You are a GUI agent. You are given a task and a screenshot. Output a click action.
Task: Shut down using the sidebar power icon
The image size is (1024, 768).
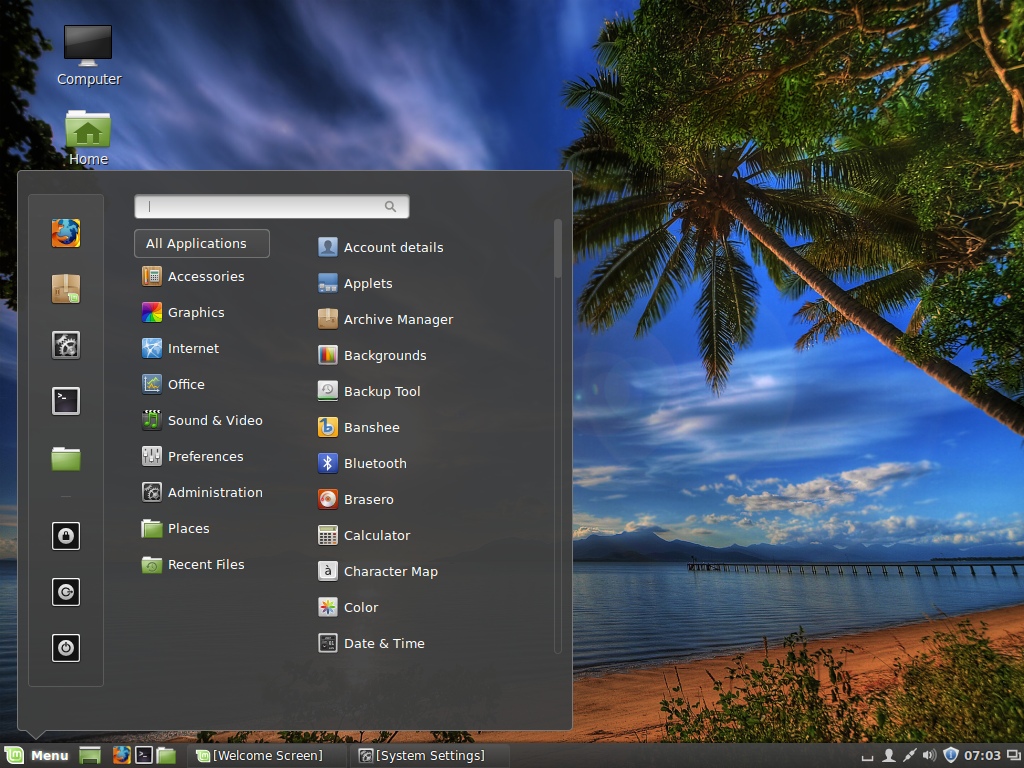pos(65,647)
